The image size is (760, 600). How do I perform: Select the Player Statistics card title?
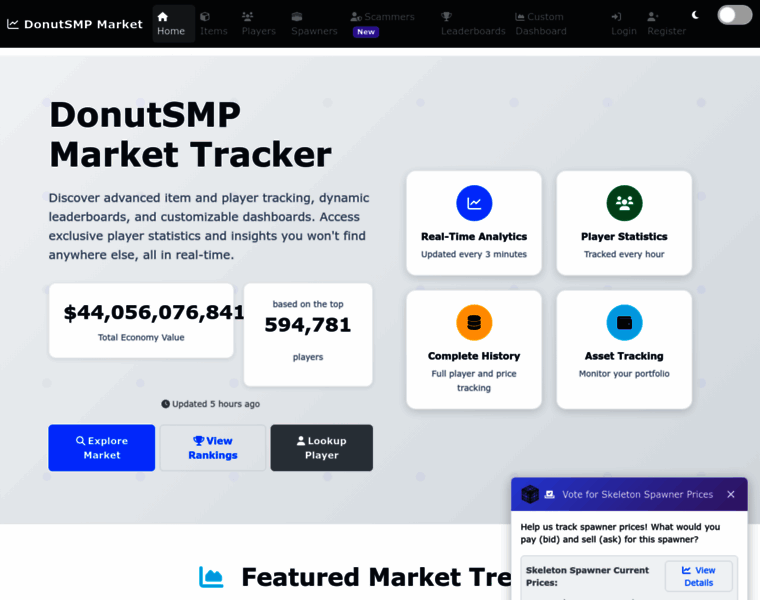point(624,237)
